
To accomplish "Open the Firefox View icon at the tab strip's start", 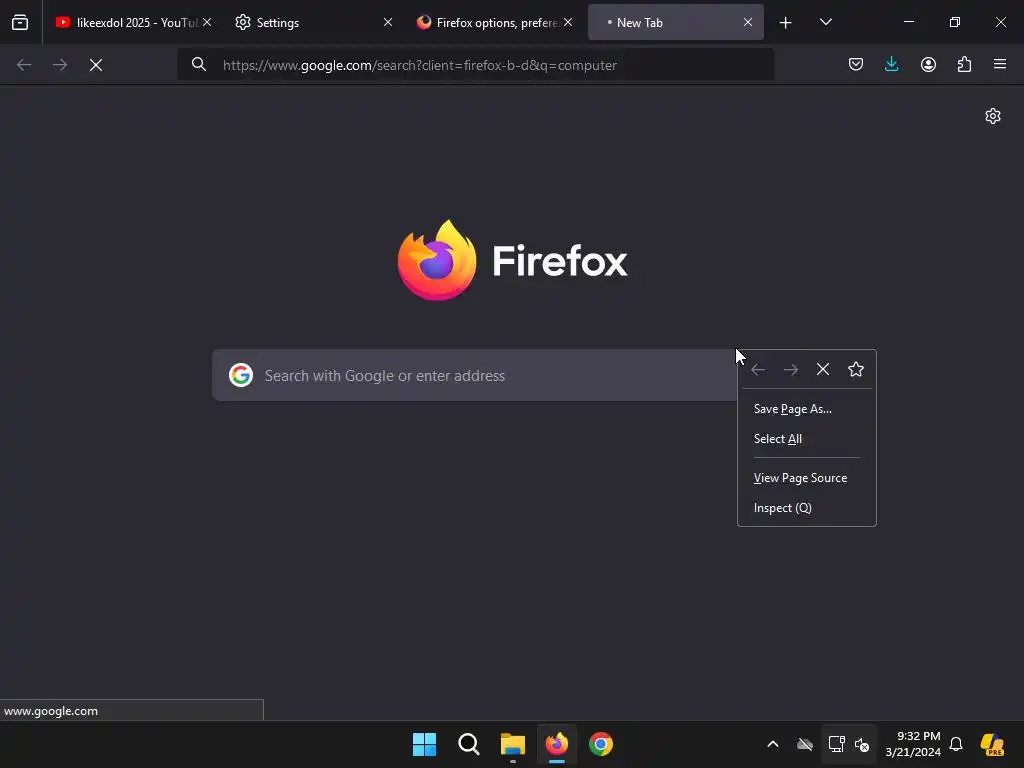I will (20, 22).
